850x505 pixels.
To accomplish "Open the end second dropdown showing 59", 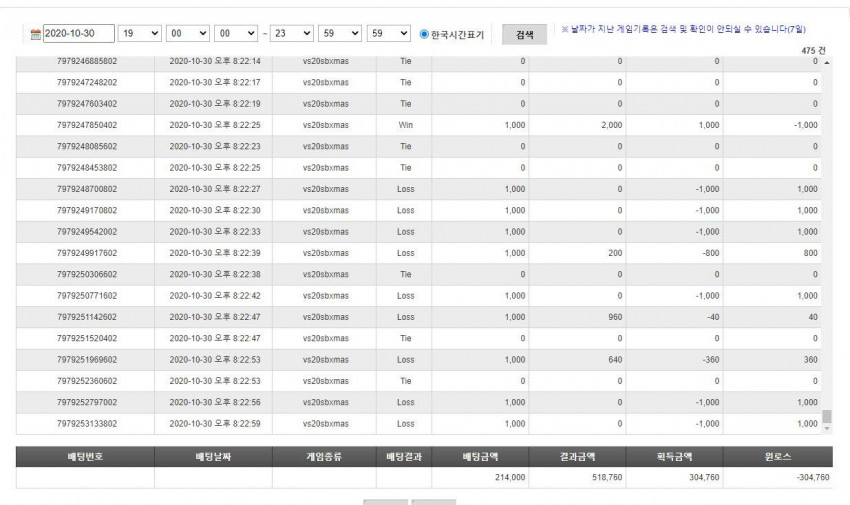I will tap(389, 34).
